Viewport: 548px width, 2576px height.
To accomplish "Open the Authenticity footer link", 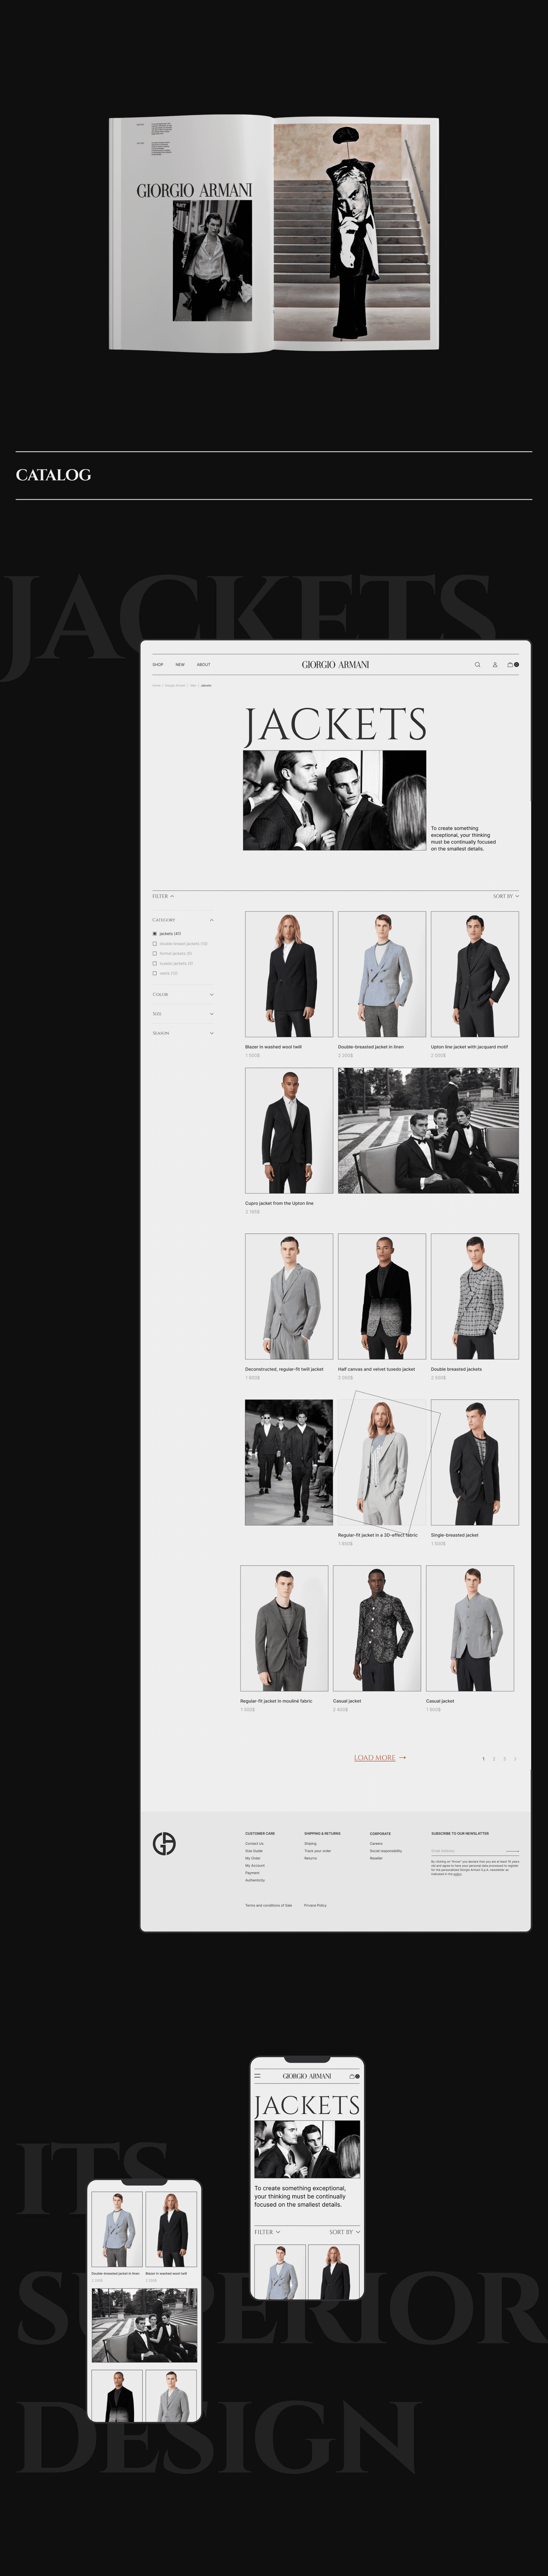I will (255, 1880).
